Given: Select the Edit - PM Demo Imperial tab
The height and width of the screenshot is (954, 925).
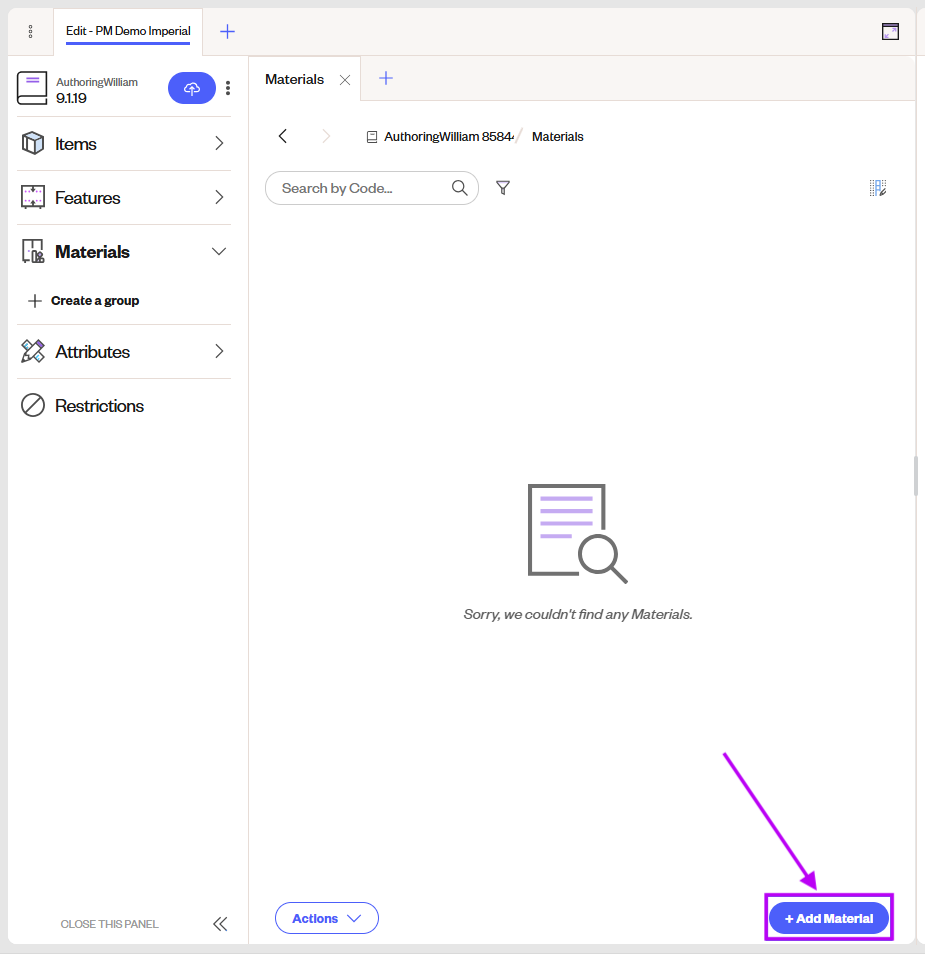Looking at the screenshot, I should tap(128, 32).
